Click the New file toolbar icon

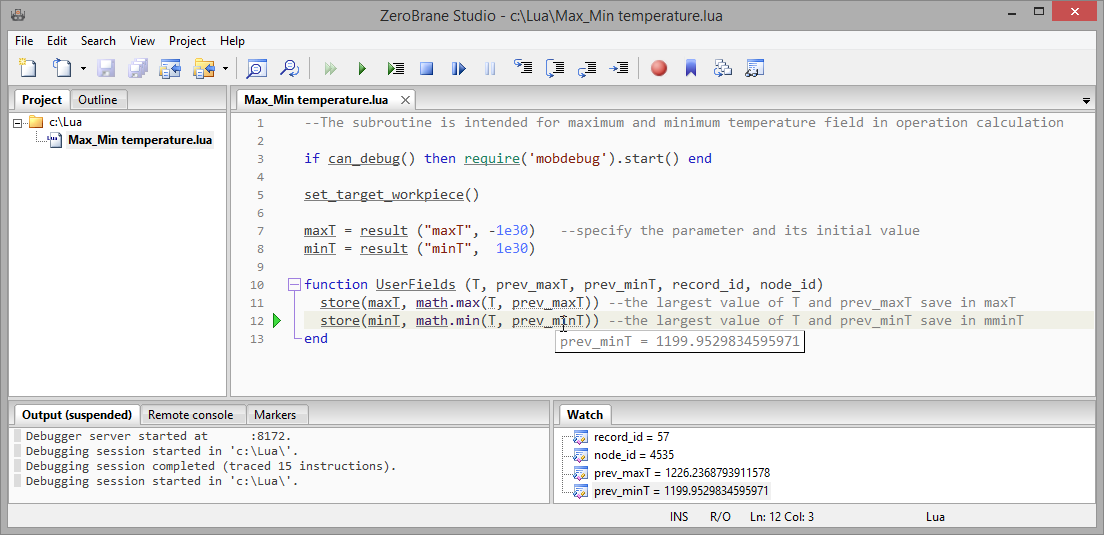(x=28, y=68)
